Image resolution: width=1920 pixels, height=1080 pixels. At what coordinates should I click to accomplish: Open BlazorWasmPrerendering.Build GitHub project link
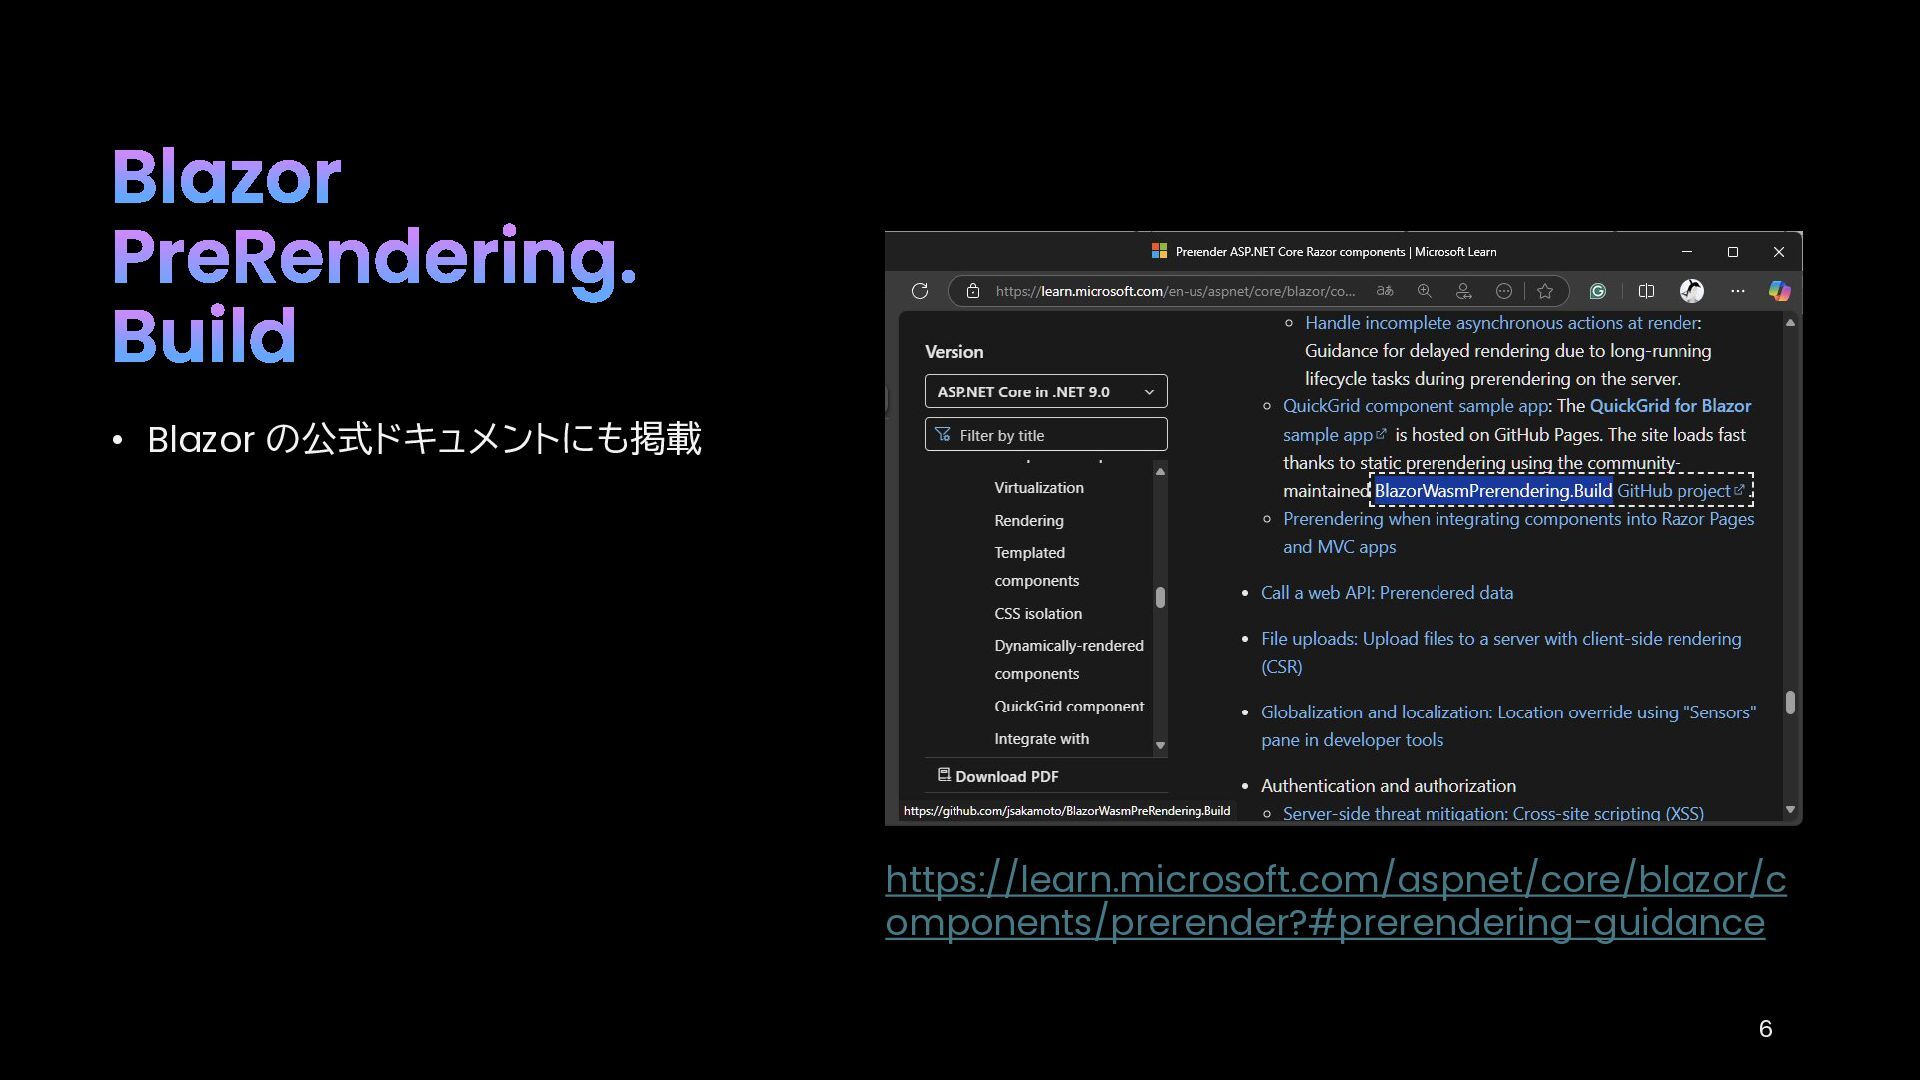point(1560,491)
